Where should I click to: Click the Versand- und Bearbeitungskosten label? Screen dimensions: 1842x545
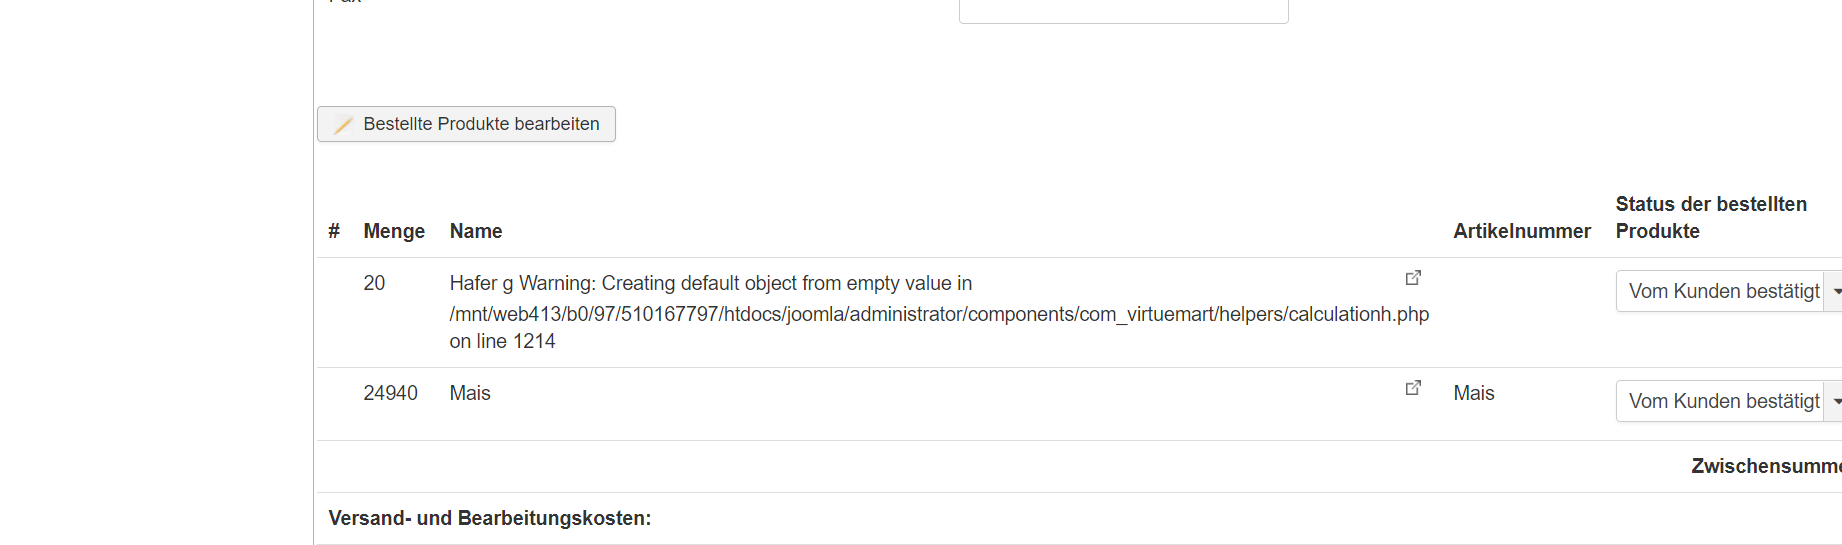(x=489, y=518)
